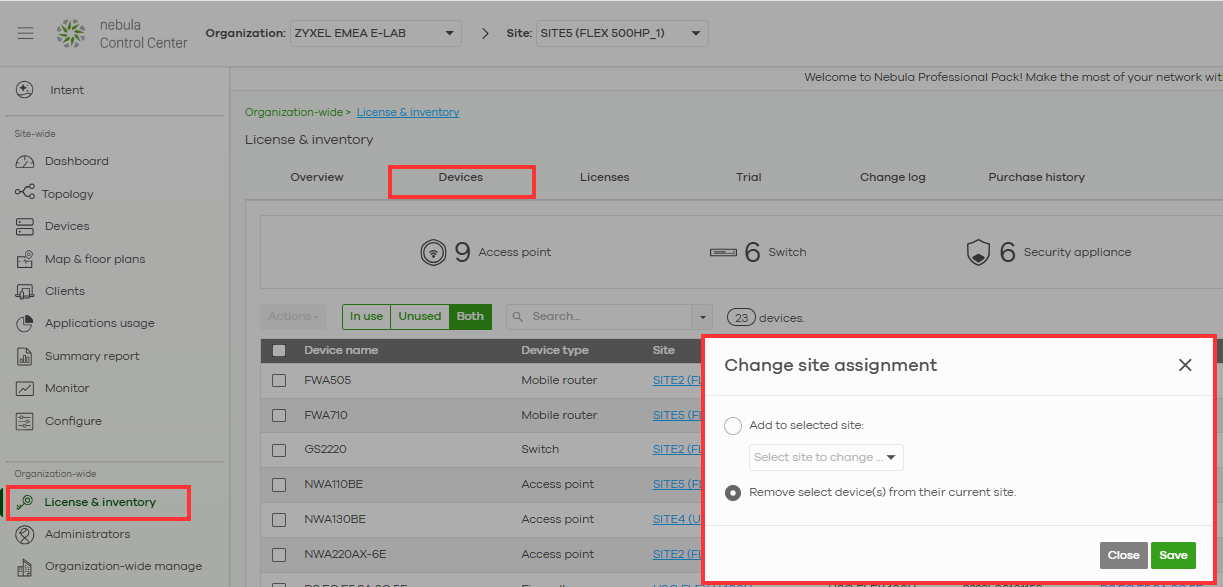Click the Administrators sidebar icon
The width and height of the screenshot is (1223, 587).
[26, 534]
